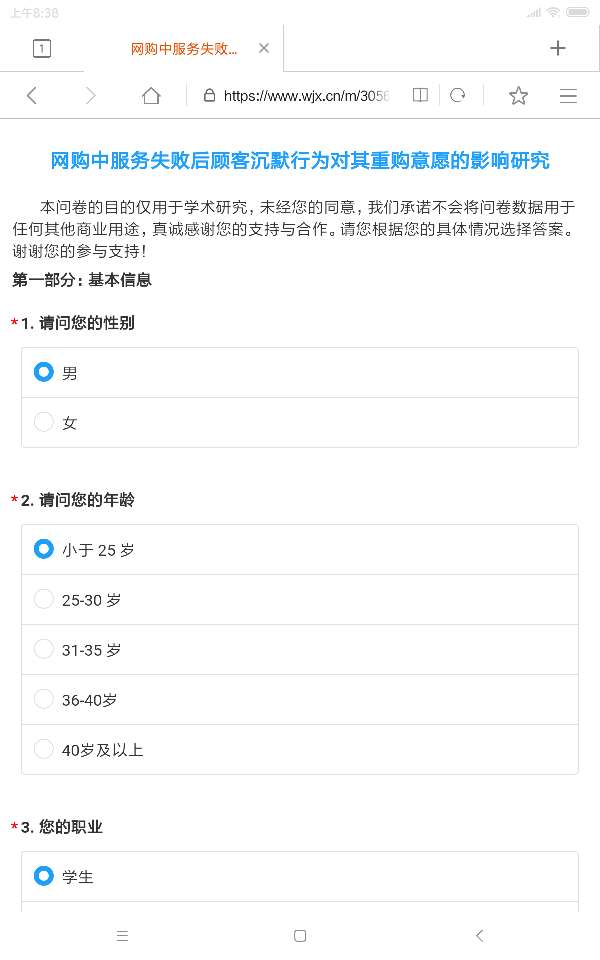Select gender option 女
This screenshot has height=960, width=600.
click(x=44, y=422)
